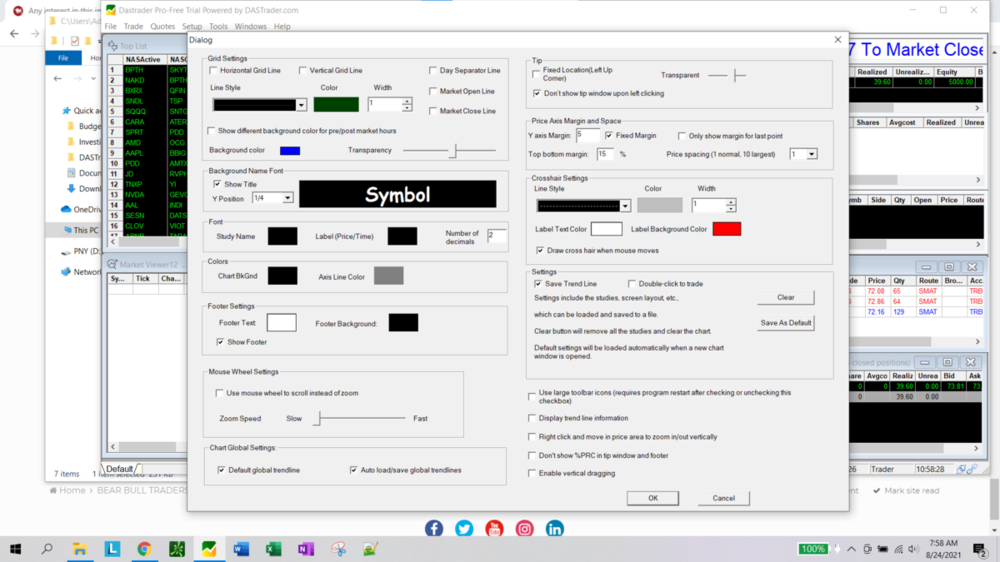This screenshot has width=1000, height=562.
Task: Click the Y axis Margin field
Action: coord(587,135)
